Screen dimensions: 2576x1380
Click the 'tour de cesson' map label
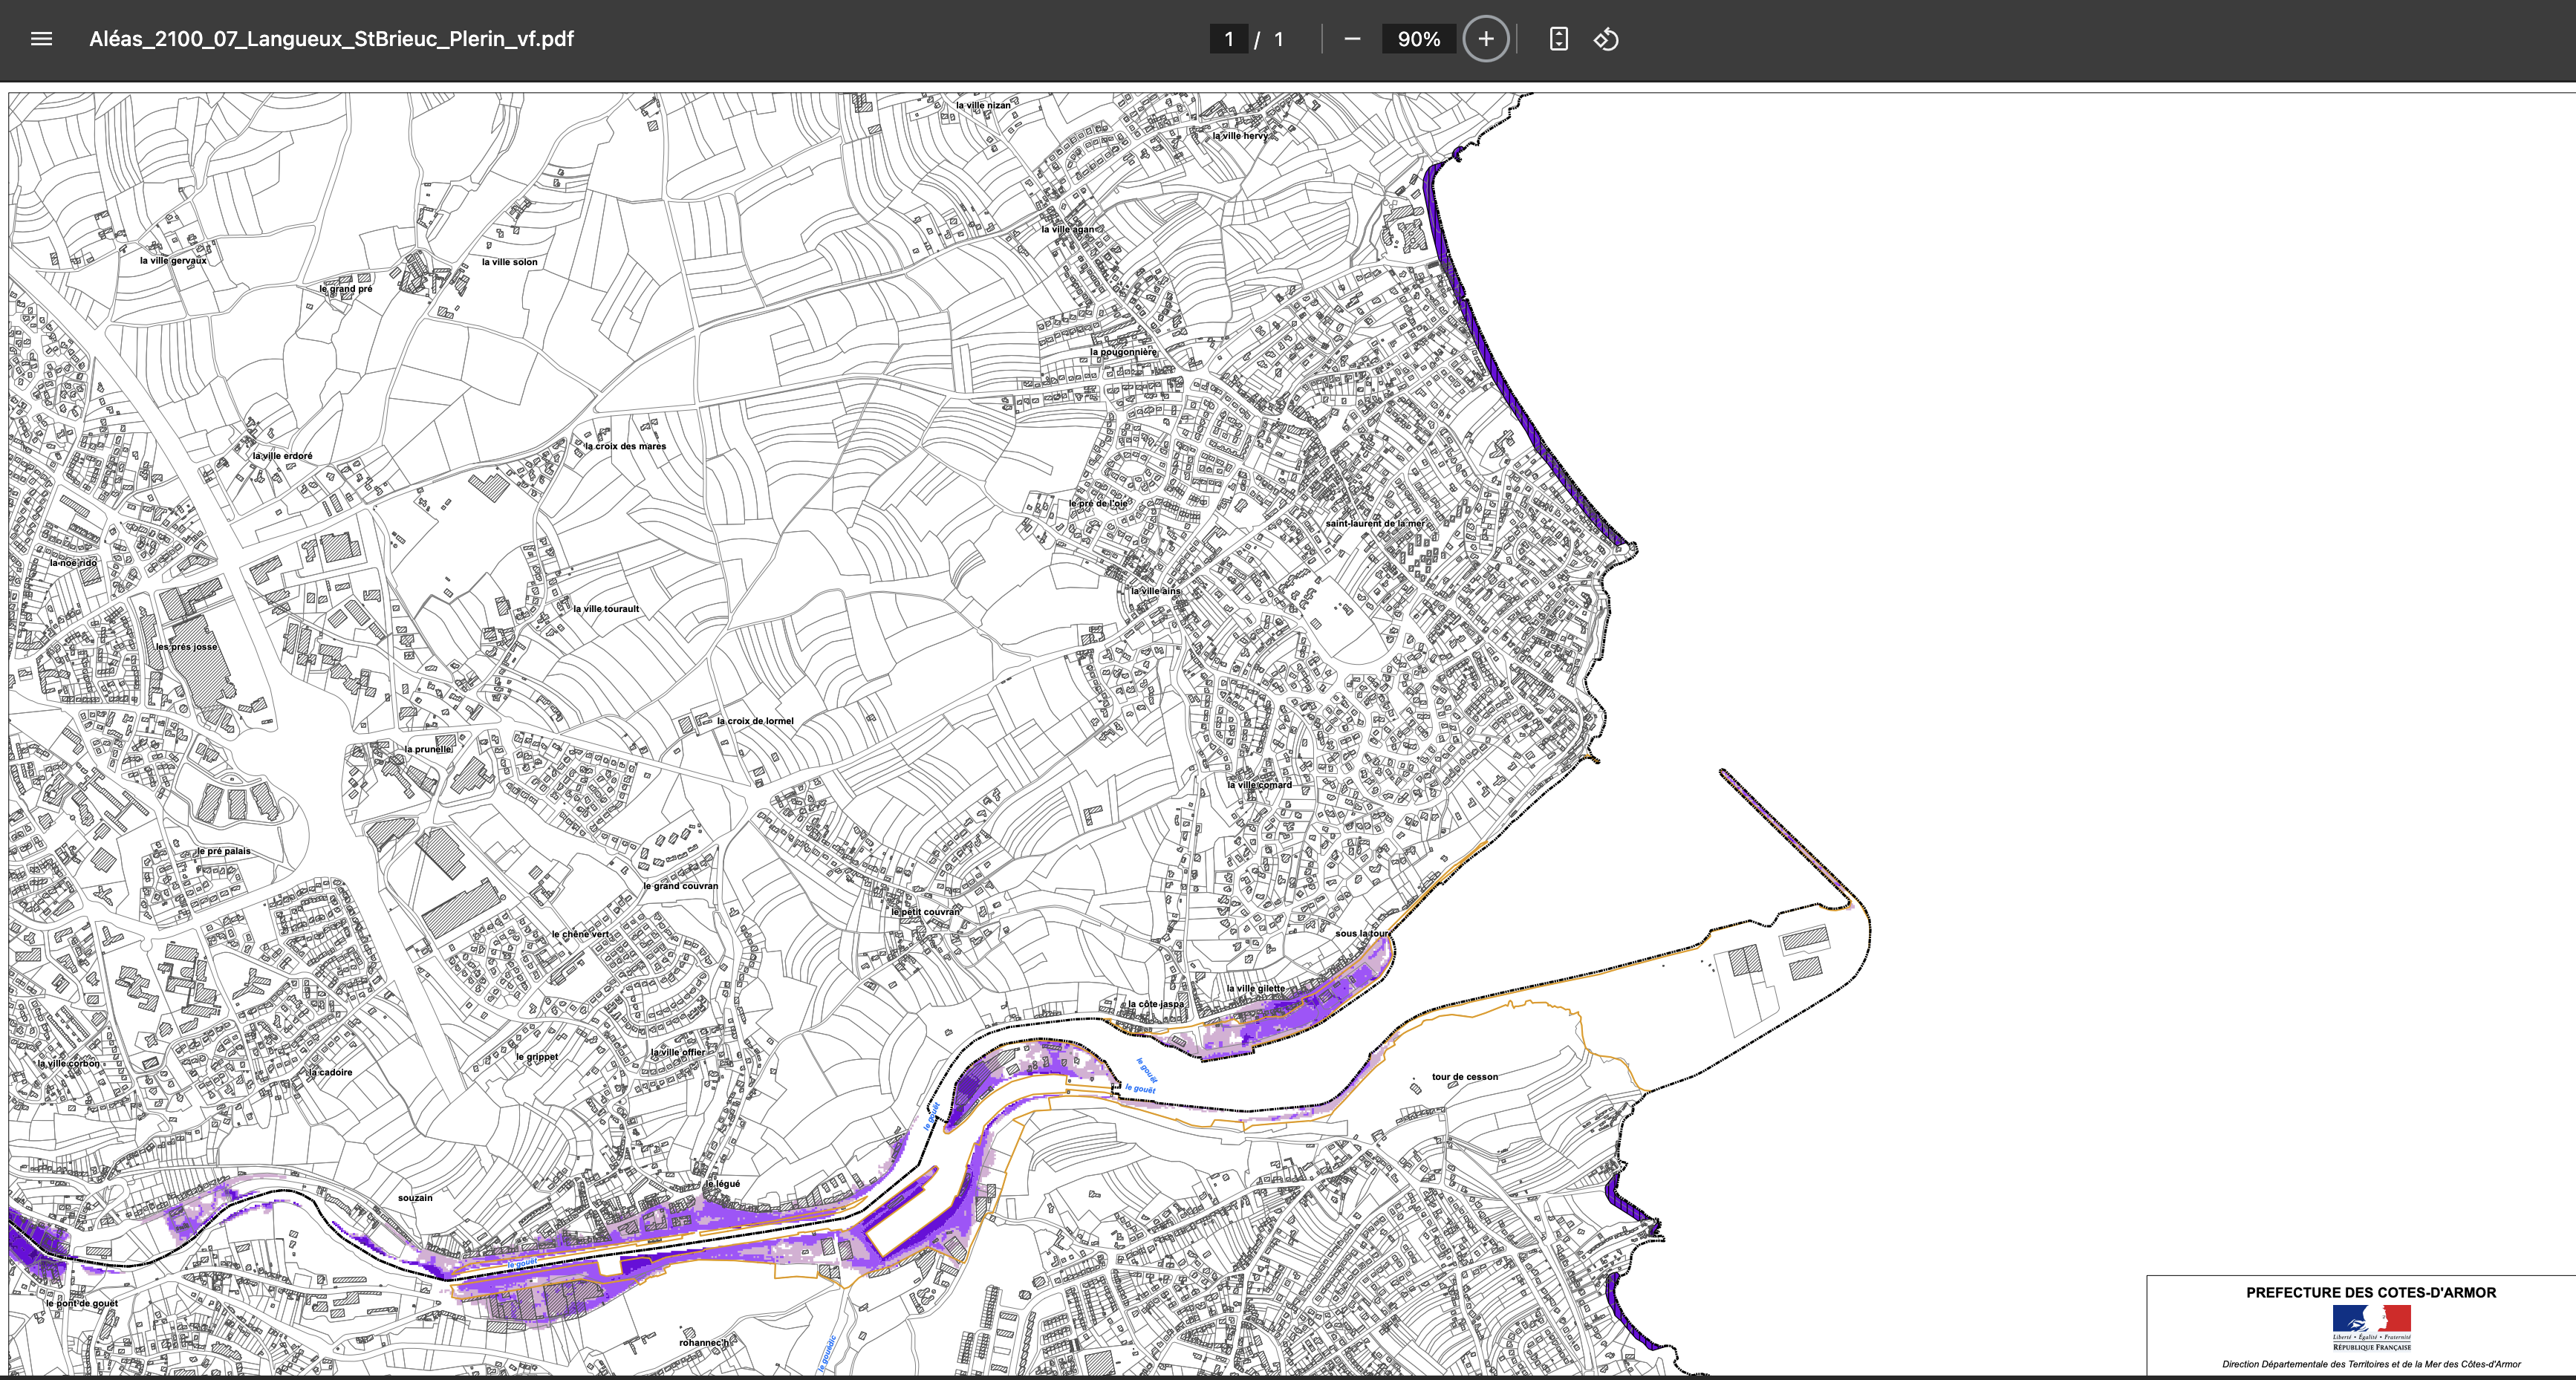[x=1464, y=1077]
